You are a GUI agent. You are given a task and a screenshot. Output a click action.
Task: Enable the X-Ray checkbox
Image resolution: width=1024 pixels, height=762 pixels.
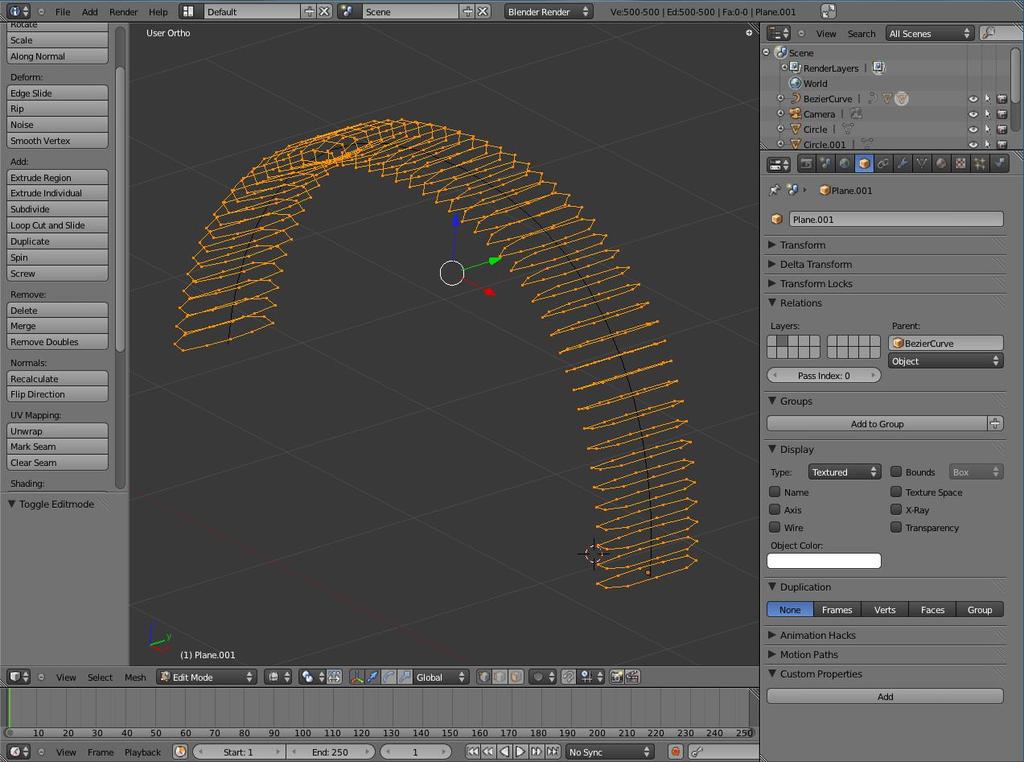click(x=896, y=509)
